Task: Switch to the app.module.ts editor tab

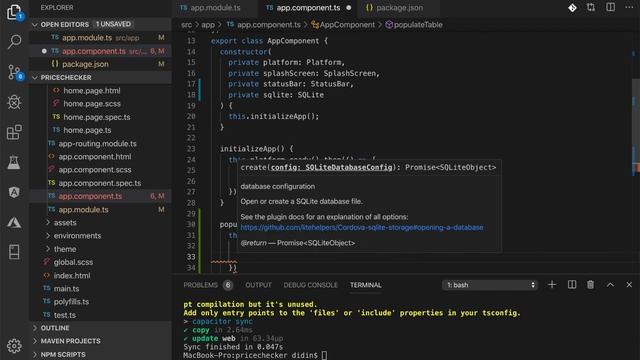Action: [215, 8]
